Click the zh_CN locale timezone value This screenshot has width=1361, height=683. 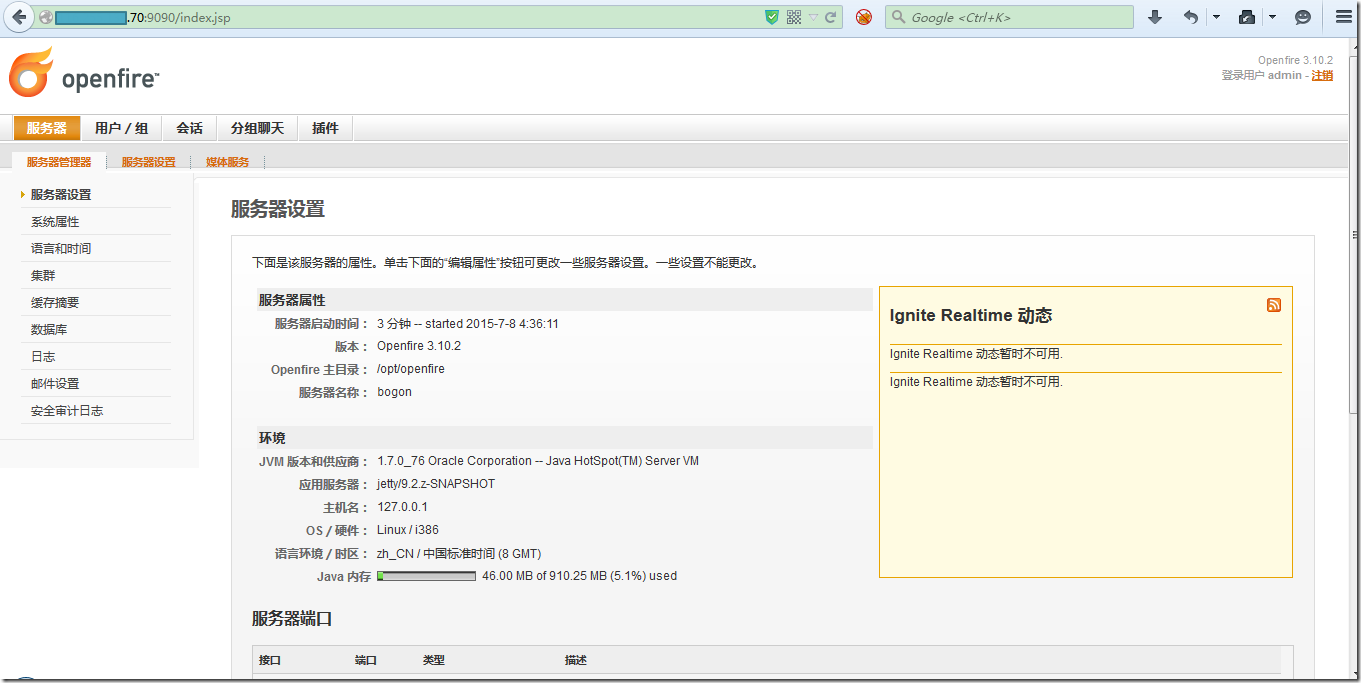459,554
